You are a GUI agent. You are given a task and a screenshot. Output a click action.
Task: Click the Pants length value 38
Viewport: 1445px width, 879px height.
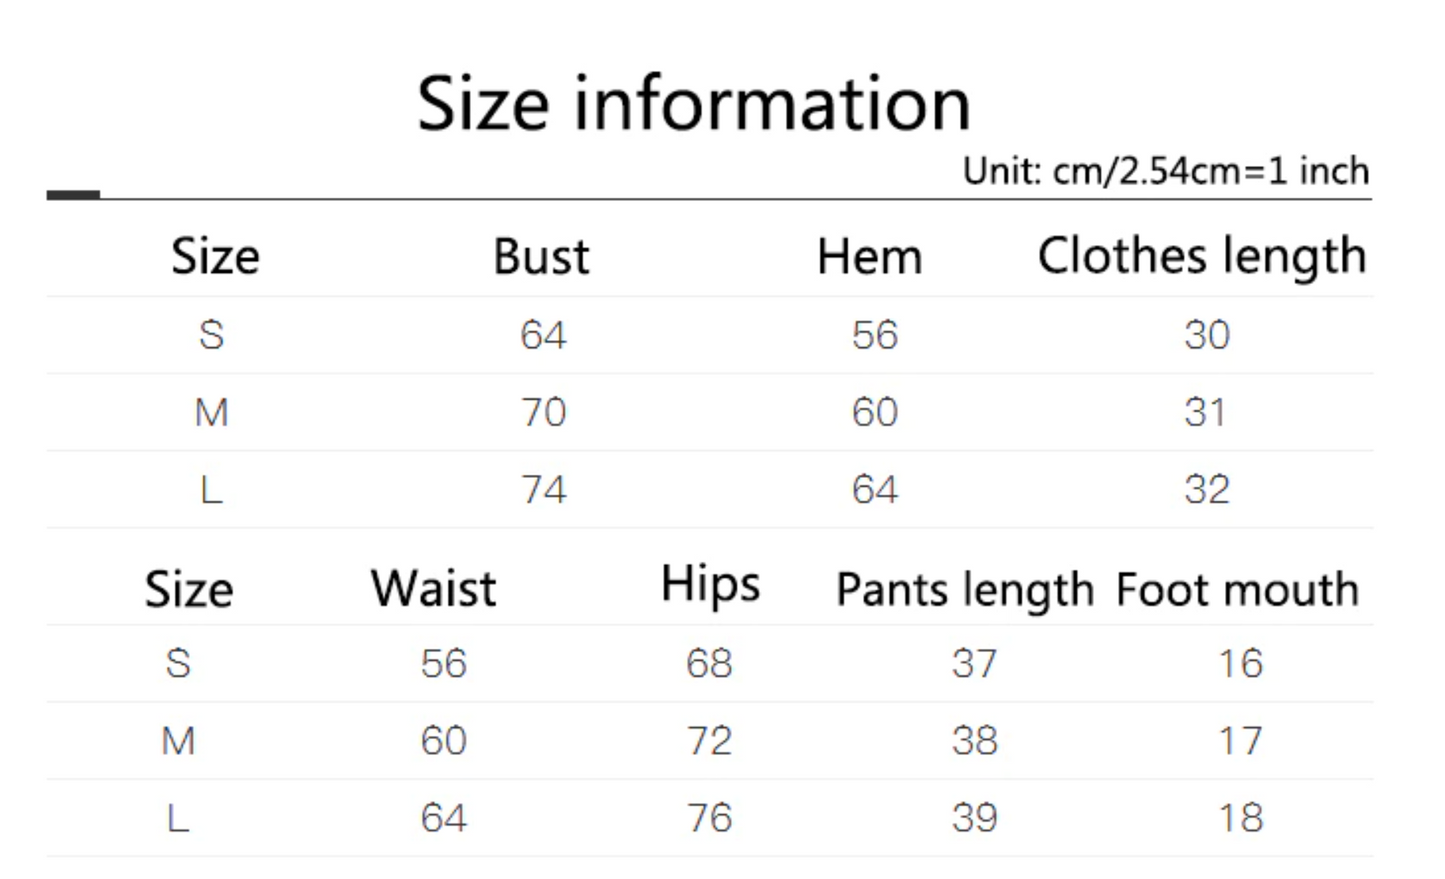point(974,741)
